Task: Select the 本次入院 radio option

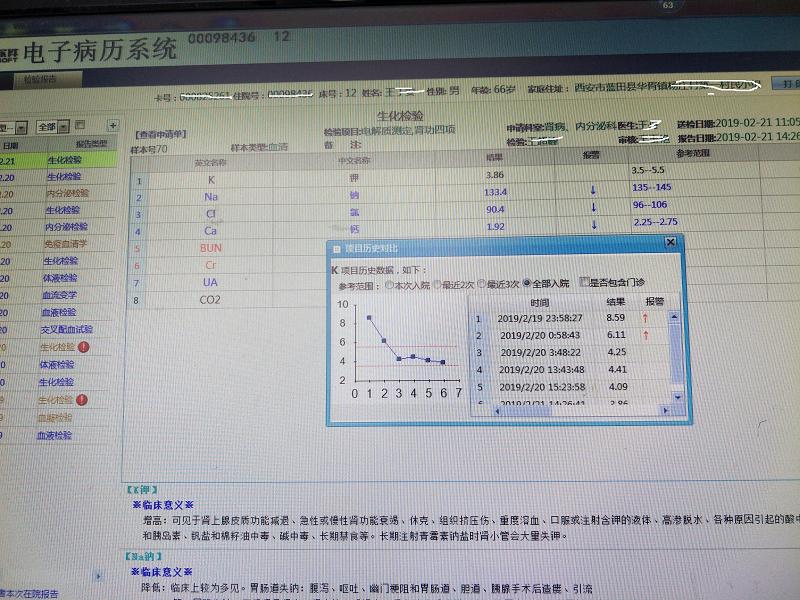Action: [x=389, y=285]
